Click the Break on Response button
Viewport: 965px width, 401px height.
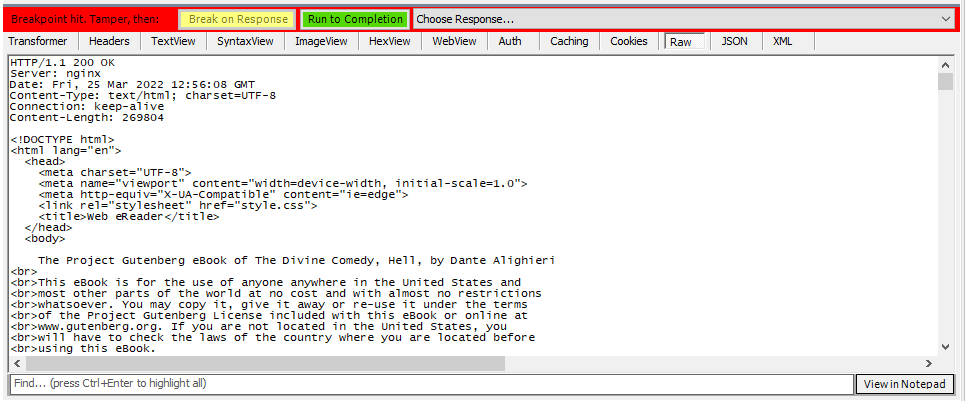tap(238, 19)
